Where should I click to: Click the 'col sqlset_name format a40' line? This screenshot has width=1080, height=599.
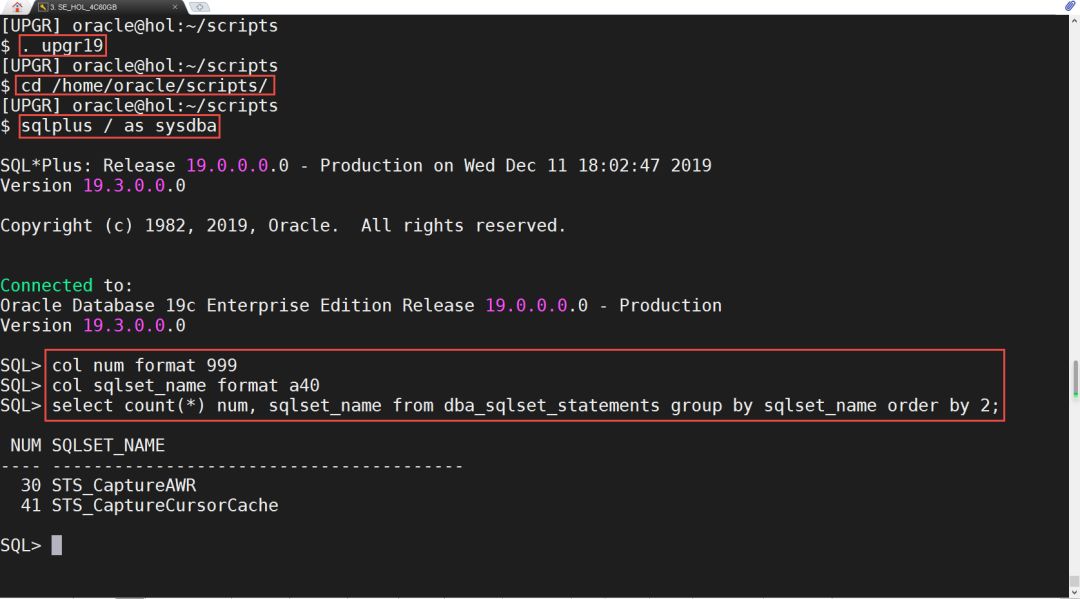click(x=186, y=386)
